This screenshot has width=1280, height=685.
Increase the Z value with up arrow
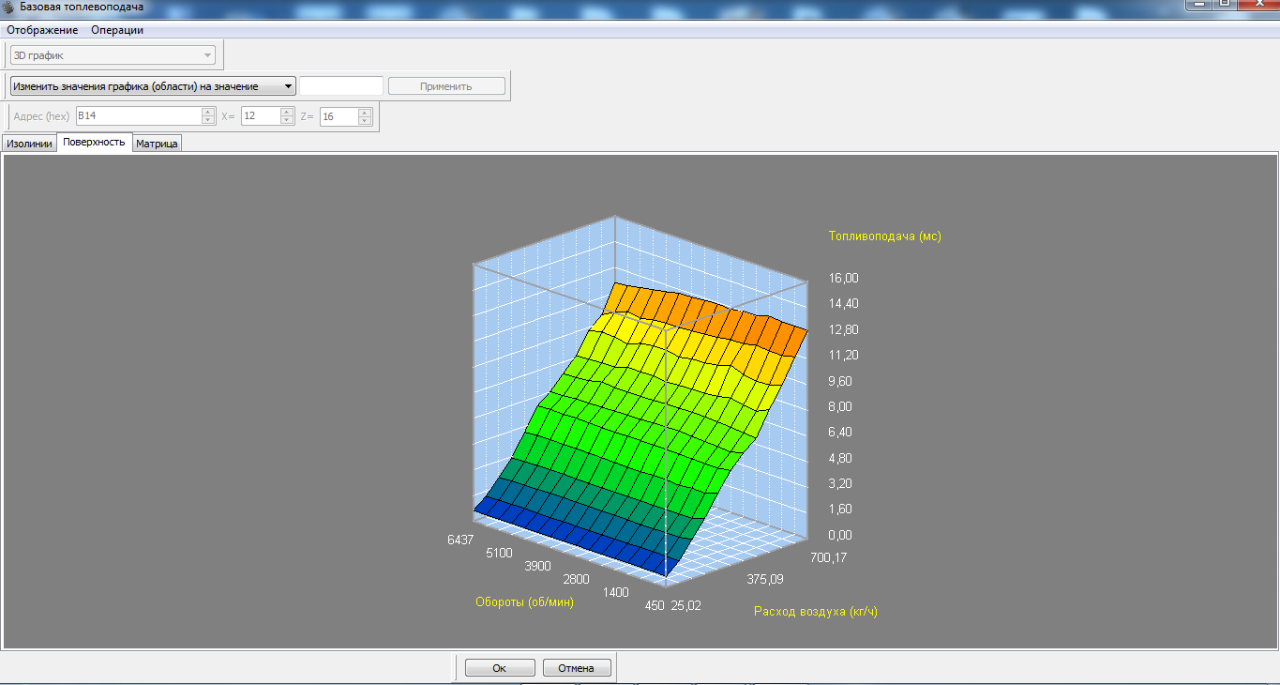tap(365, 112)
